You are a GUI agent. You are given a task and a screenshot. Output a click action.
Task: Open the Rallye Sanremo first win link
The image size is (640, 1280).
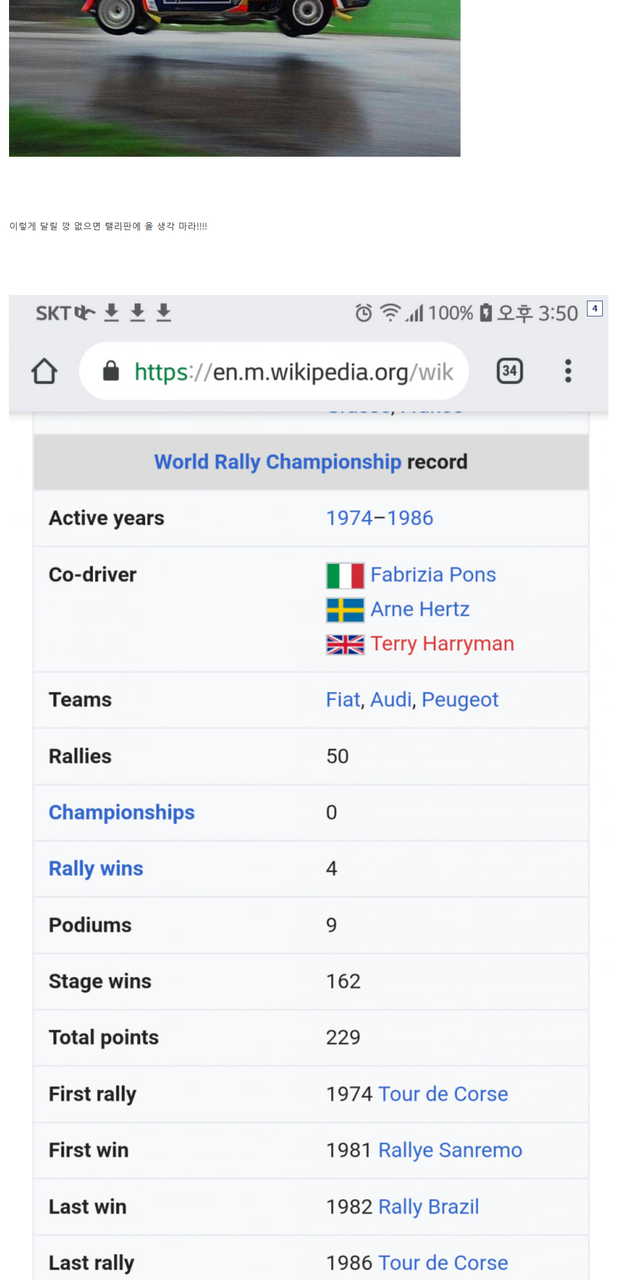pyautogui.click(x=450, y=1151)
